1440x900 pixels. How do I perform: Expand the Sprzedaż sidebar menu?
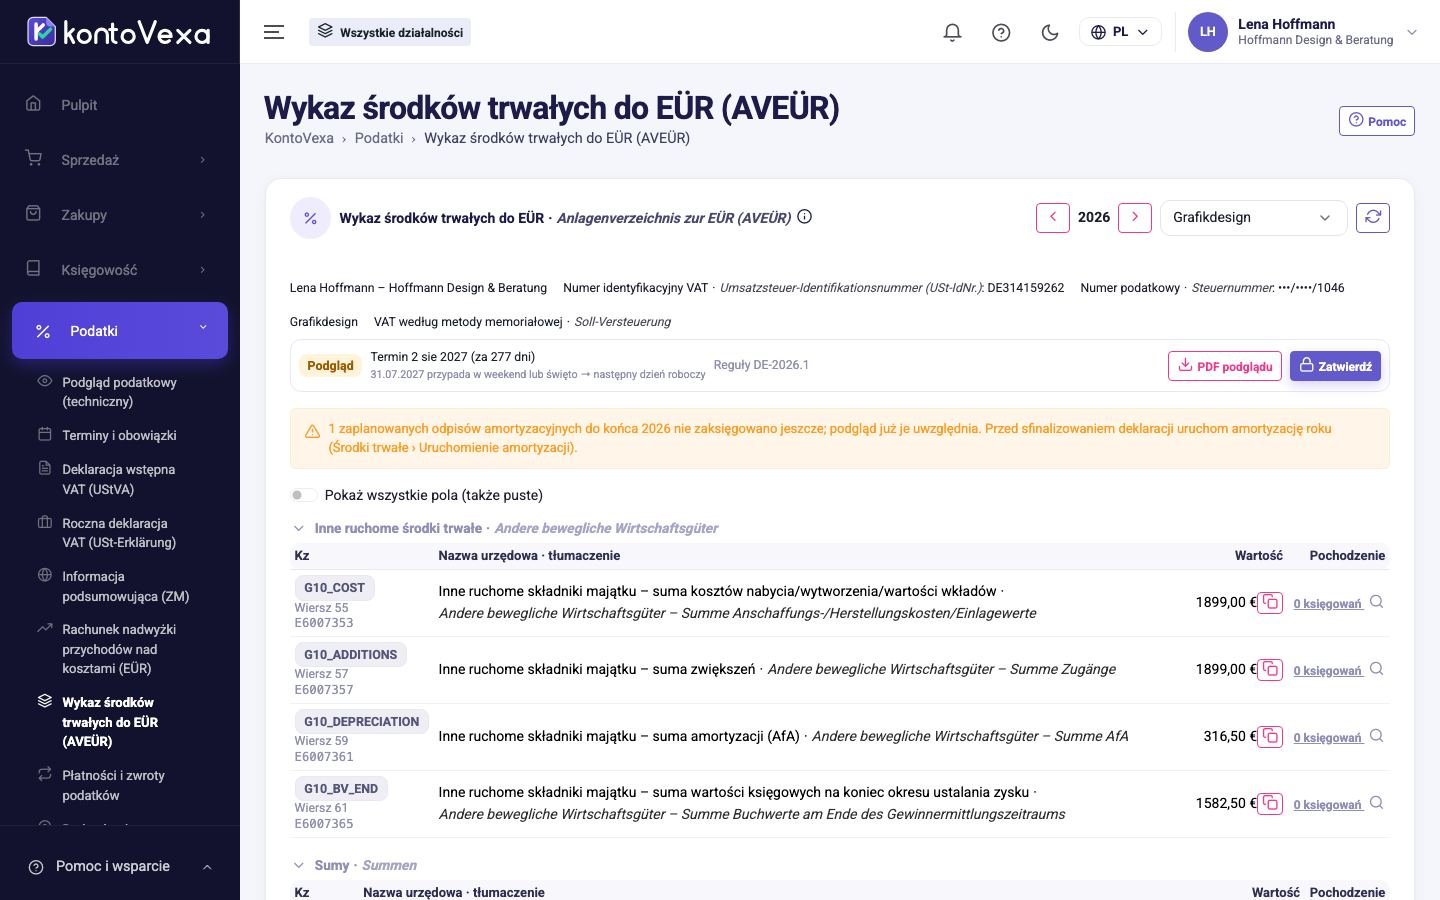(x=119, y=160)
